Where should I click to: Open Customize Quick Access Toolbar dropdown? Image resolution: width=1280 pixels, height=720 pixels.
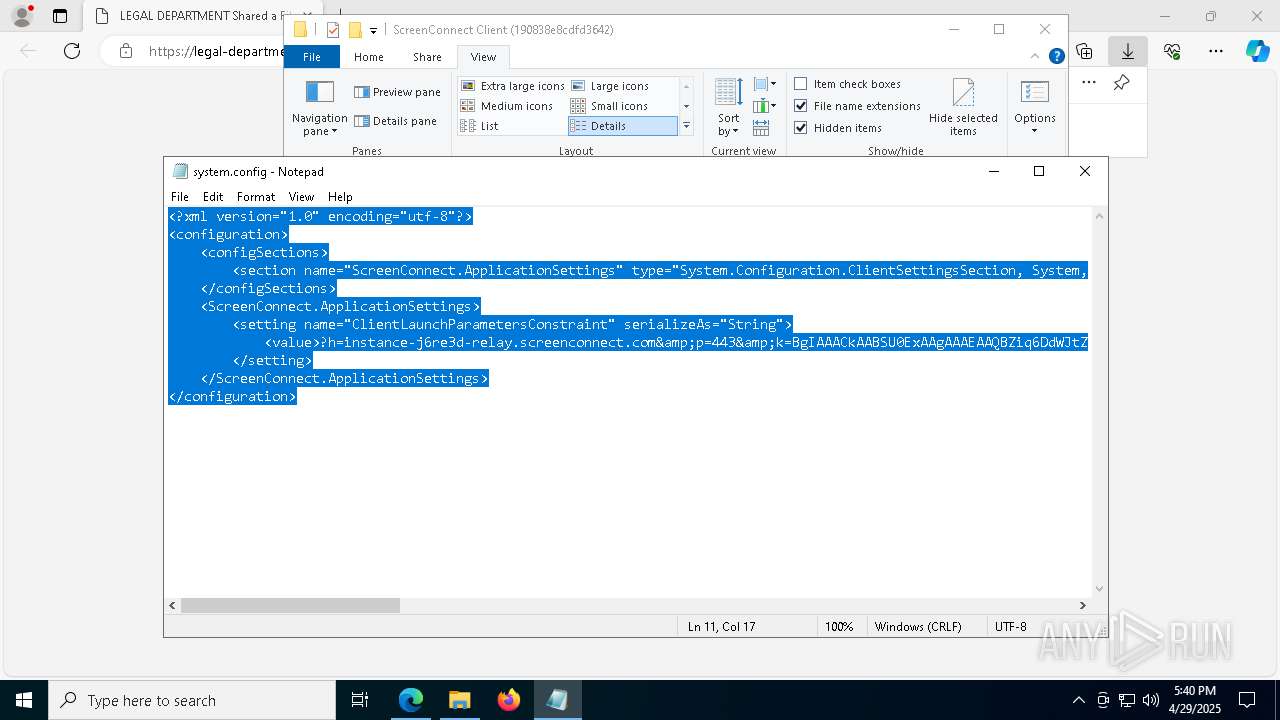373,31
